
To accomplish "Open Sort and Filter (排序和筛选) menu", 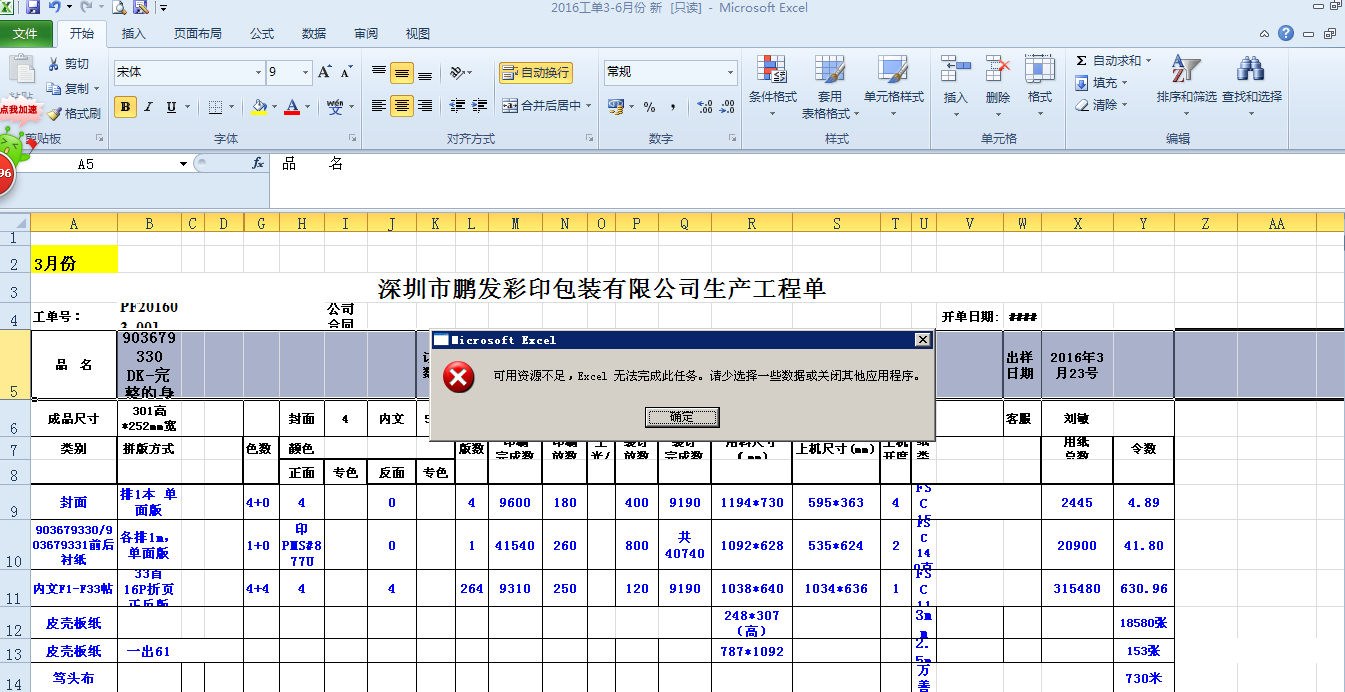I will [x=1186, y=85].
